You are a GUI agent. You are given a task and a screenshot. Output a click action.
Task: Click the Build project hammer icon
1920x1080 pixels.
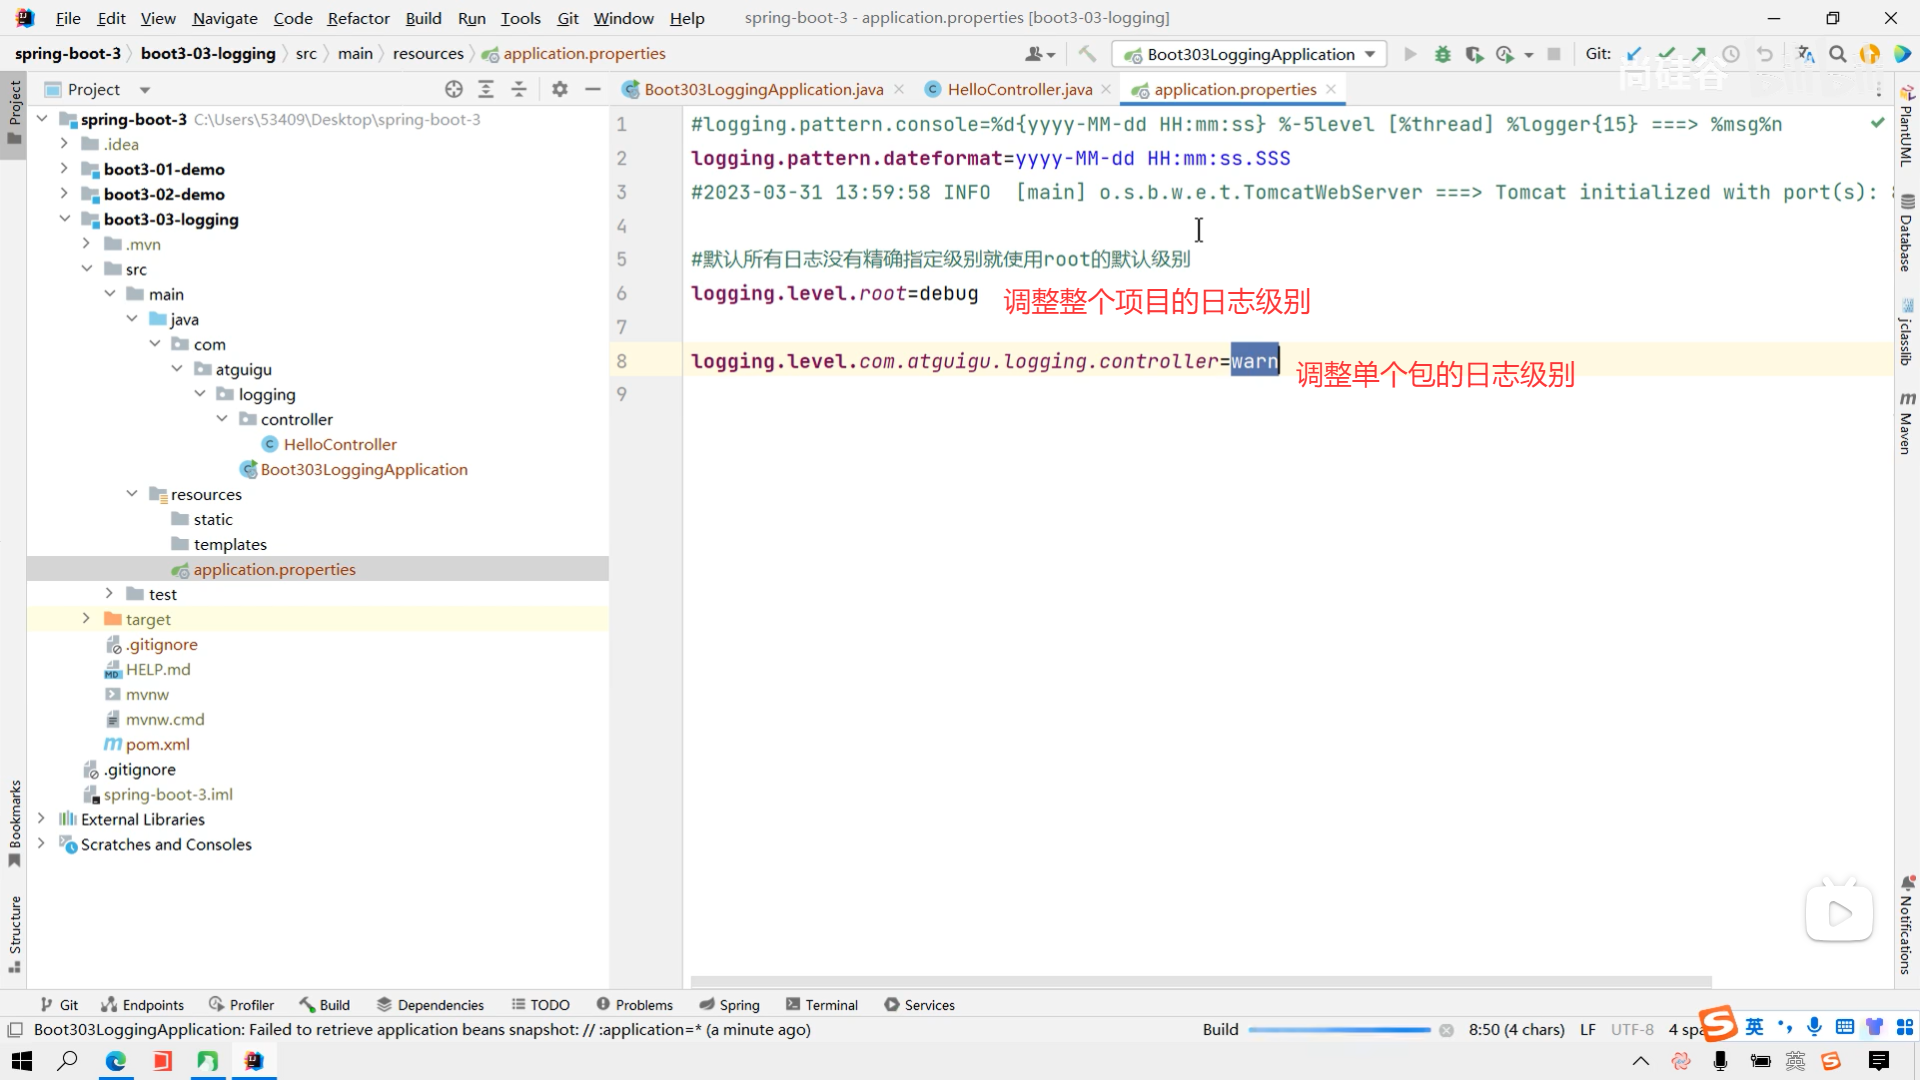[x=1087, y=54]
